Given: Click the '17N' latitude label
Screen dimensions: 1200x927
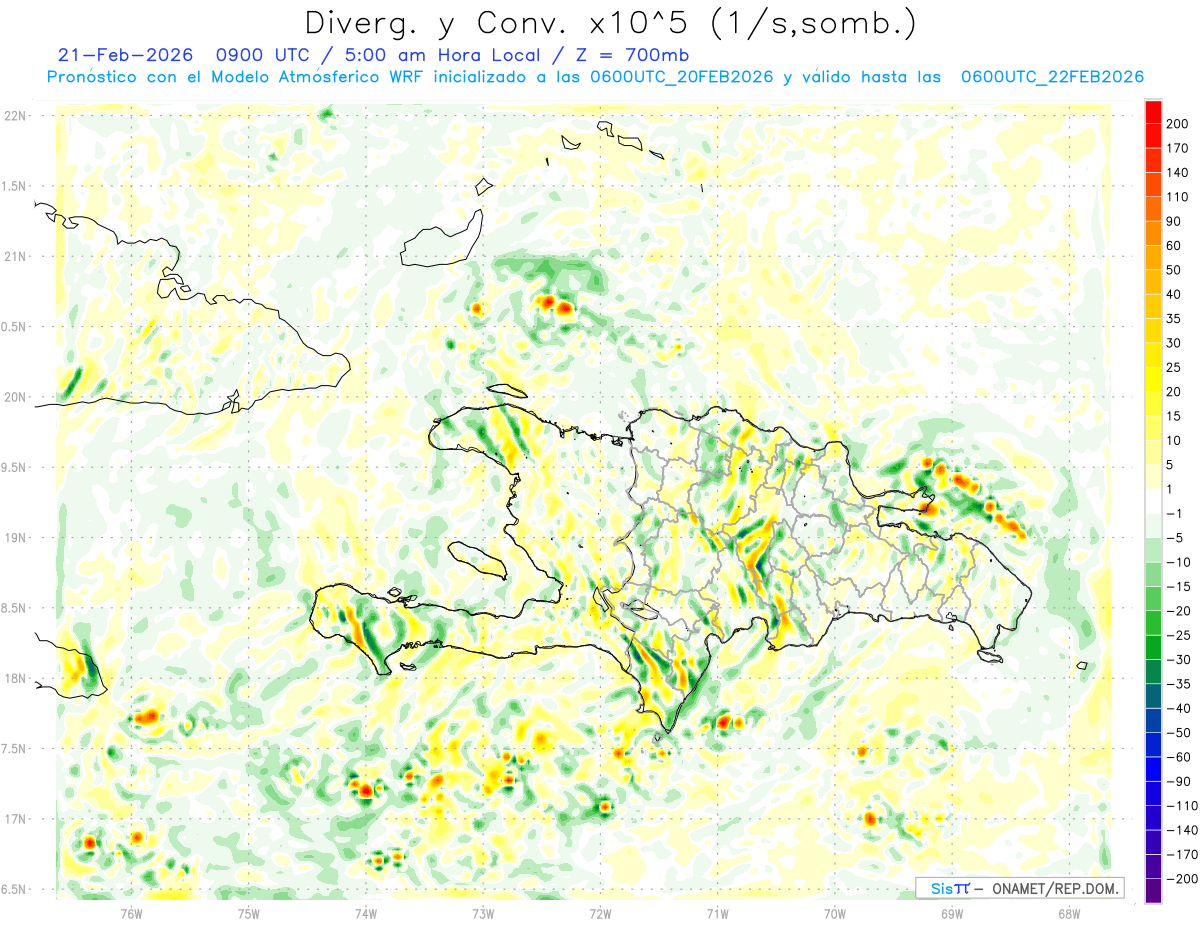Looking at the screenshot, I should [15, 818].
